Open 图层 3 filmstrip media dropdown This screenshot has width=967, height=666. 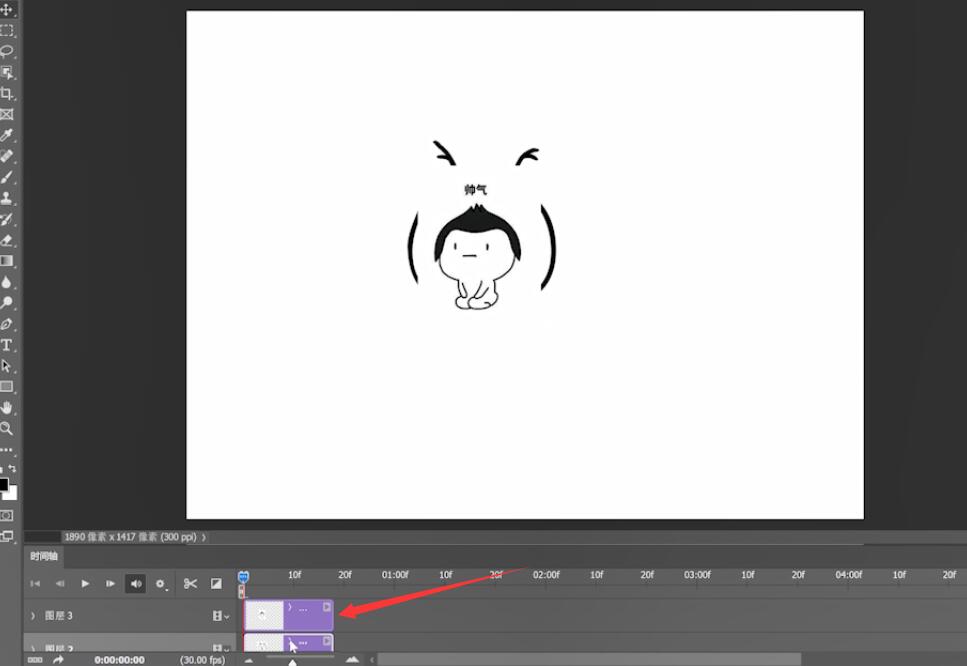[220, 615]
